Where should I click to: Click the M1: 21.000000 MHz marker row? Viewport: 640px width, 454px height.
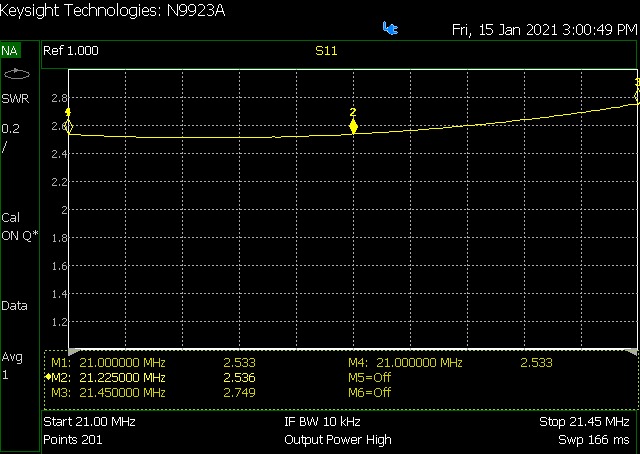[153, 363]
